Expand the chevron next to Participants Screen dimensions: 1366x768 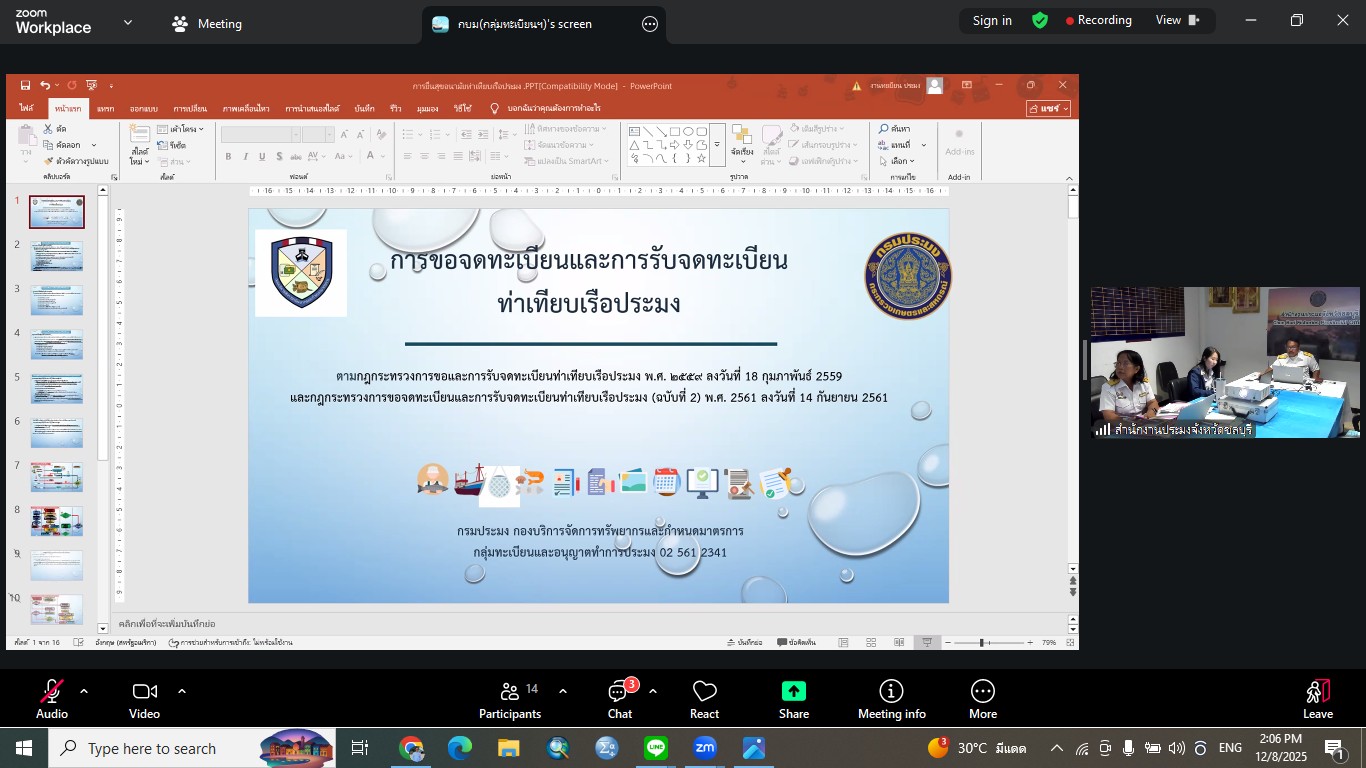[563, 691]
